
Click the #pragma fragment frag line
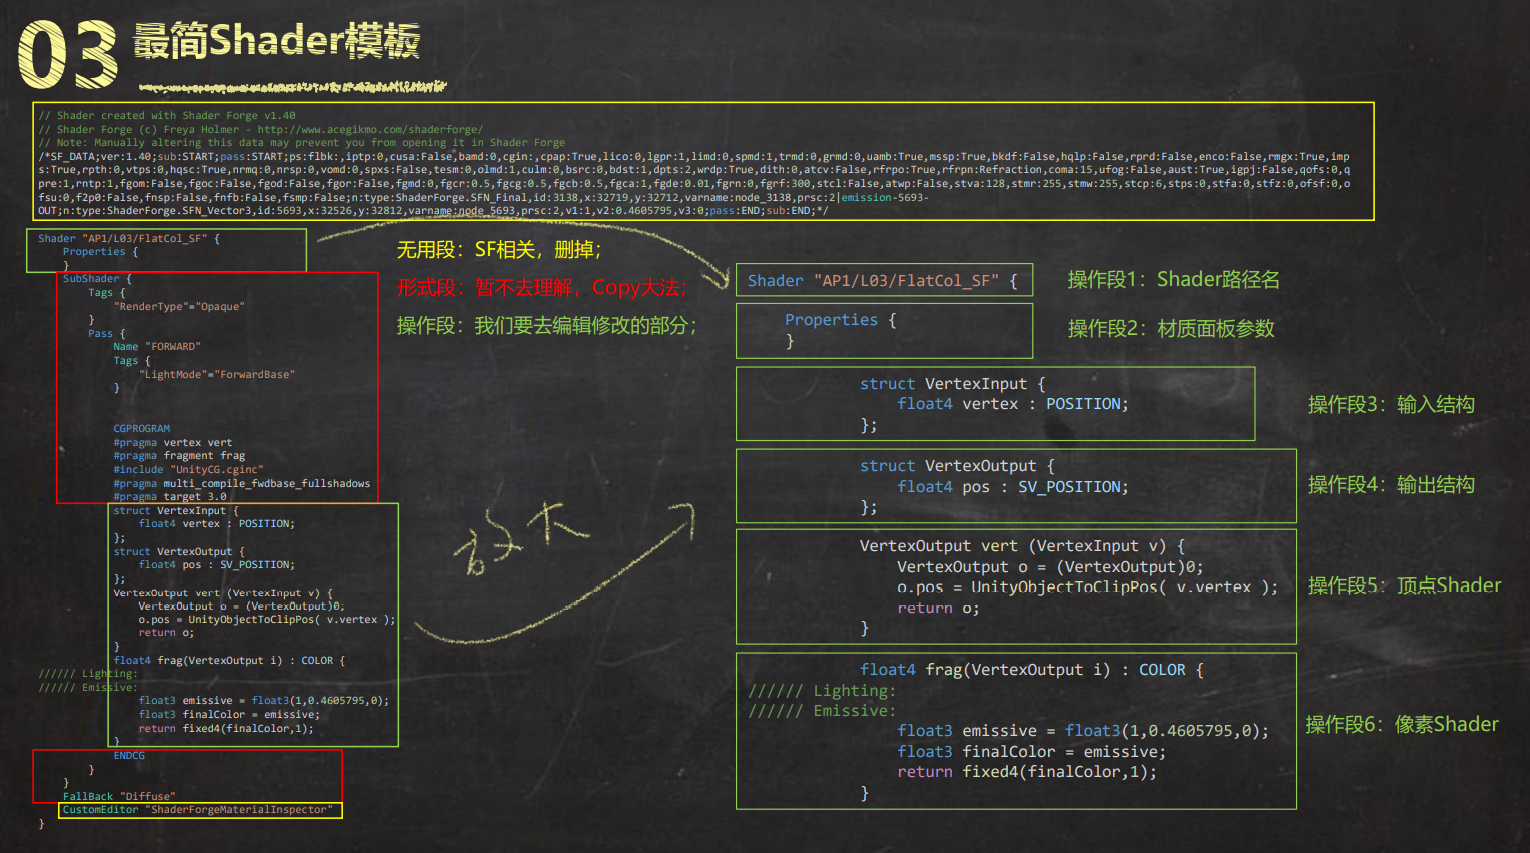click(x=179, y=456)
